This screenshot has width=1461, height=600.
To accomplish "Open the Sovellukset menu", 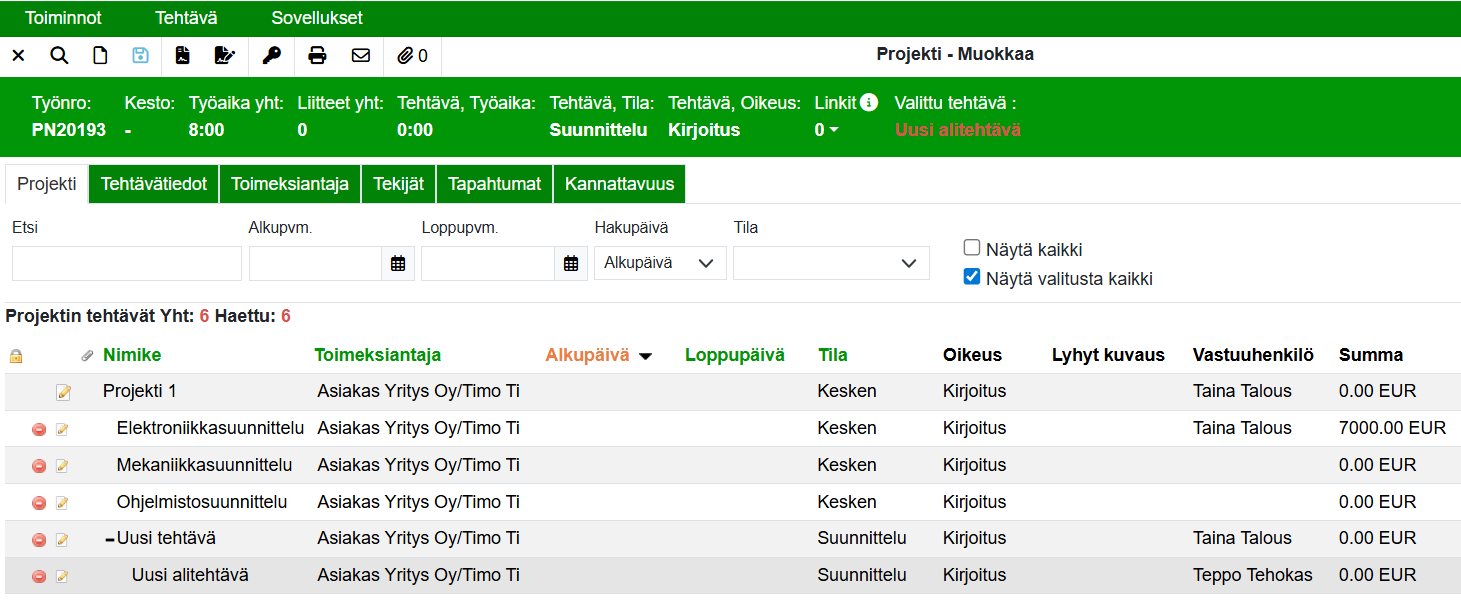I will (317, 18).
